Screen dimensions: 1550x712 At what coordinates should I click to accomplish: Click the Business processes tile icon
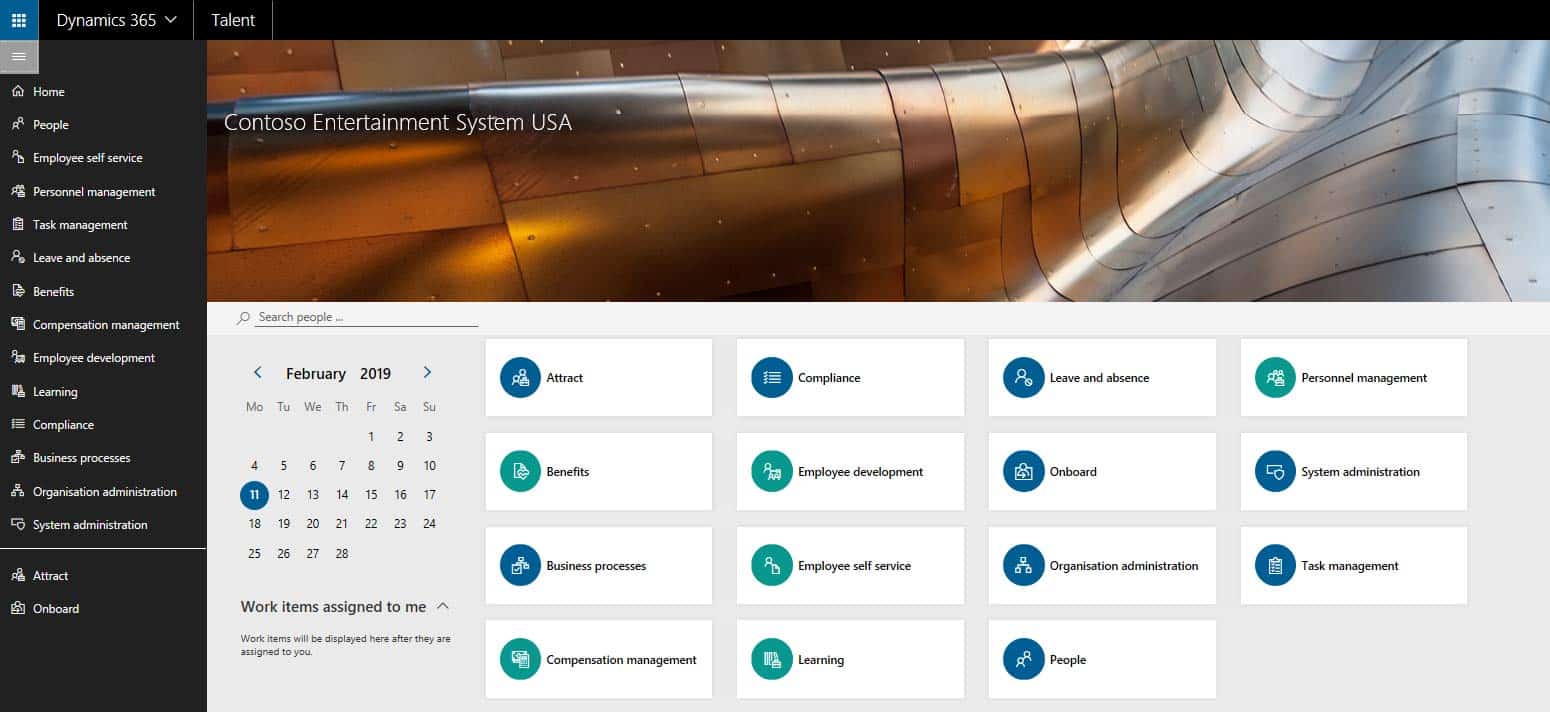(520, 566)
